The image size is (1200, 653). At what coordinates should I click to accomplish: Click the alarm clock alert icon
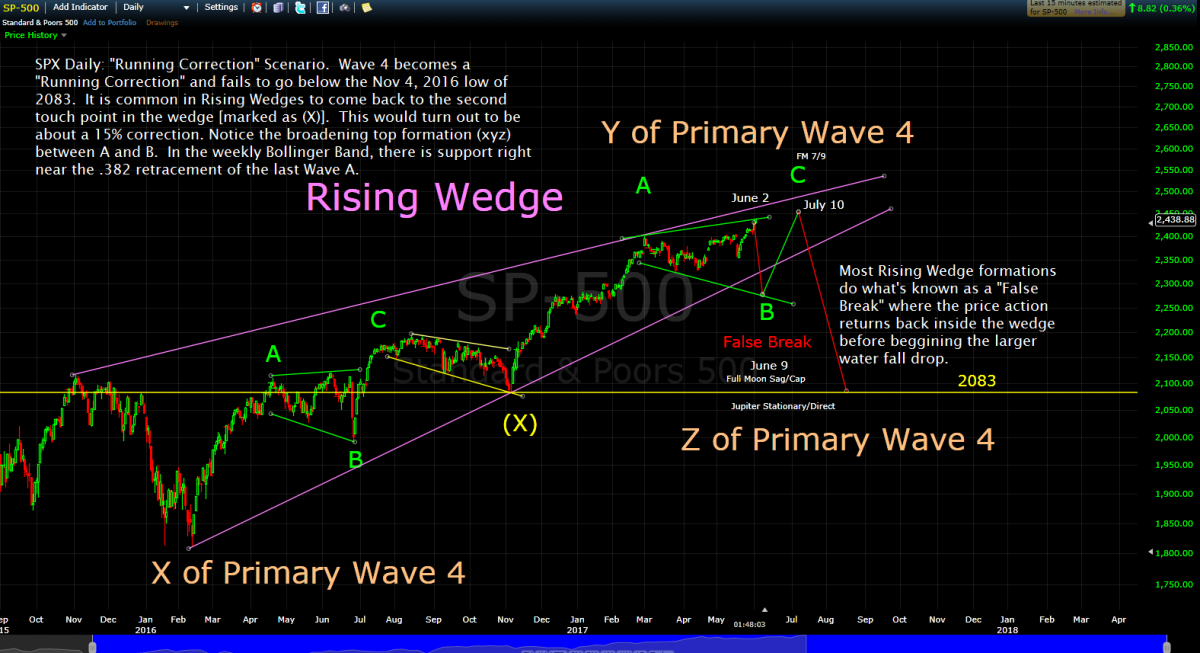[x=256, y=7]
